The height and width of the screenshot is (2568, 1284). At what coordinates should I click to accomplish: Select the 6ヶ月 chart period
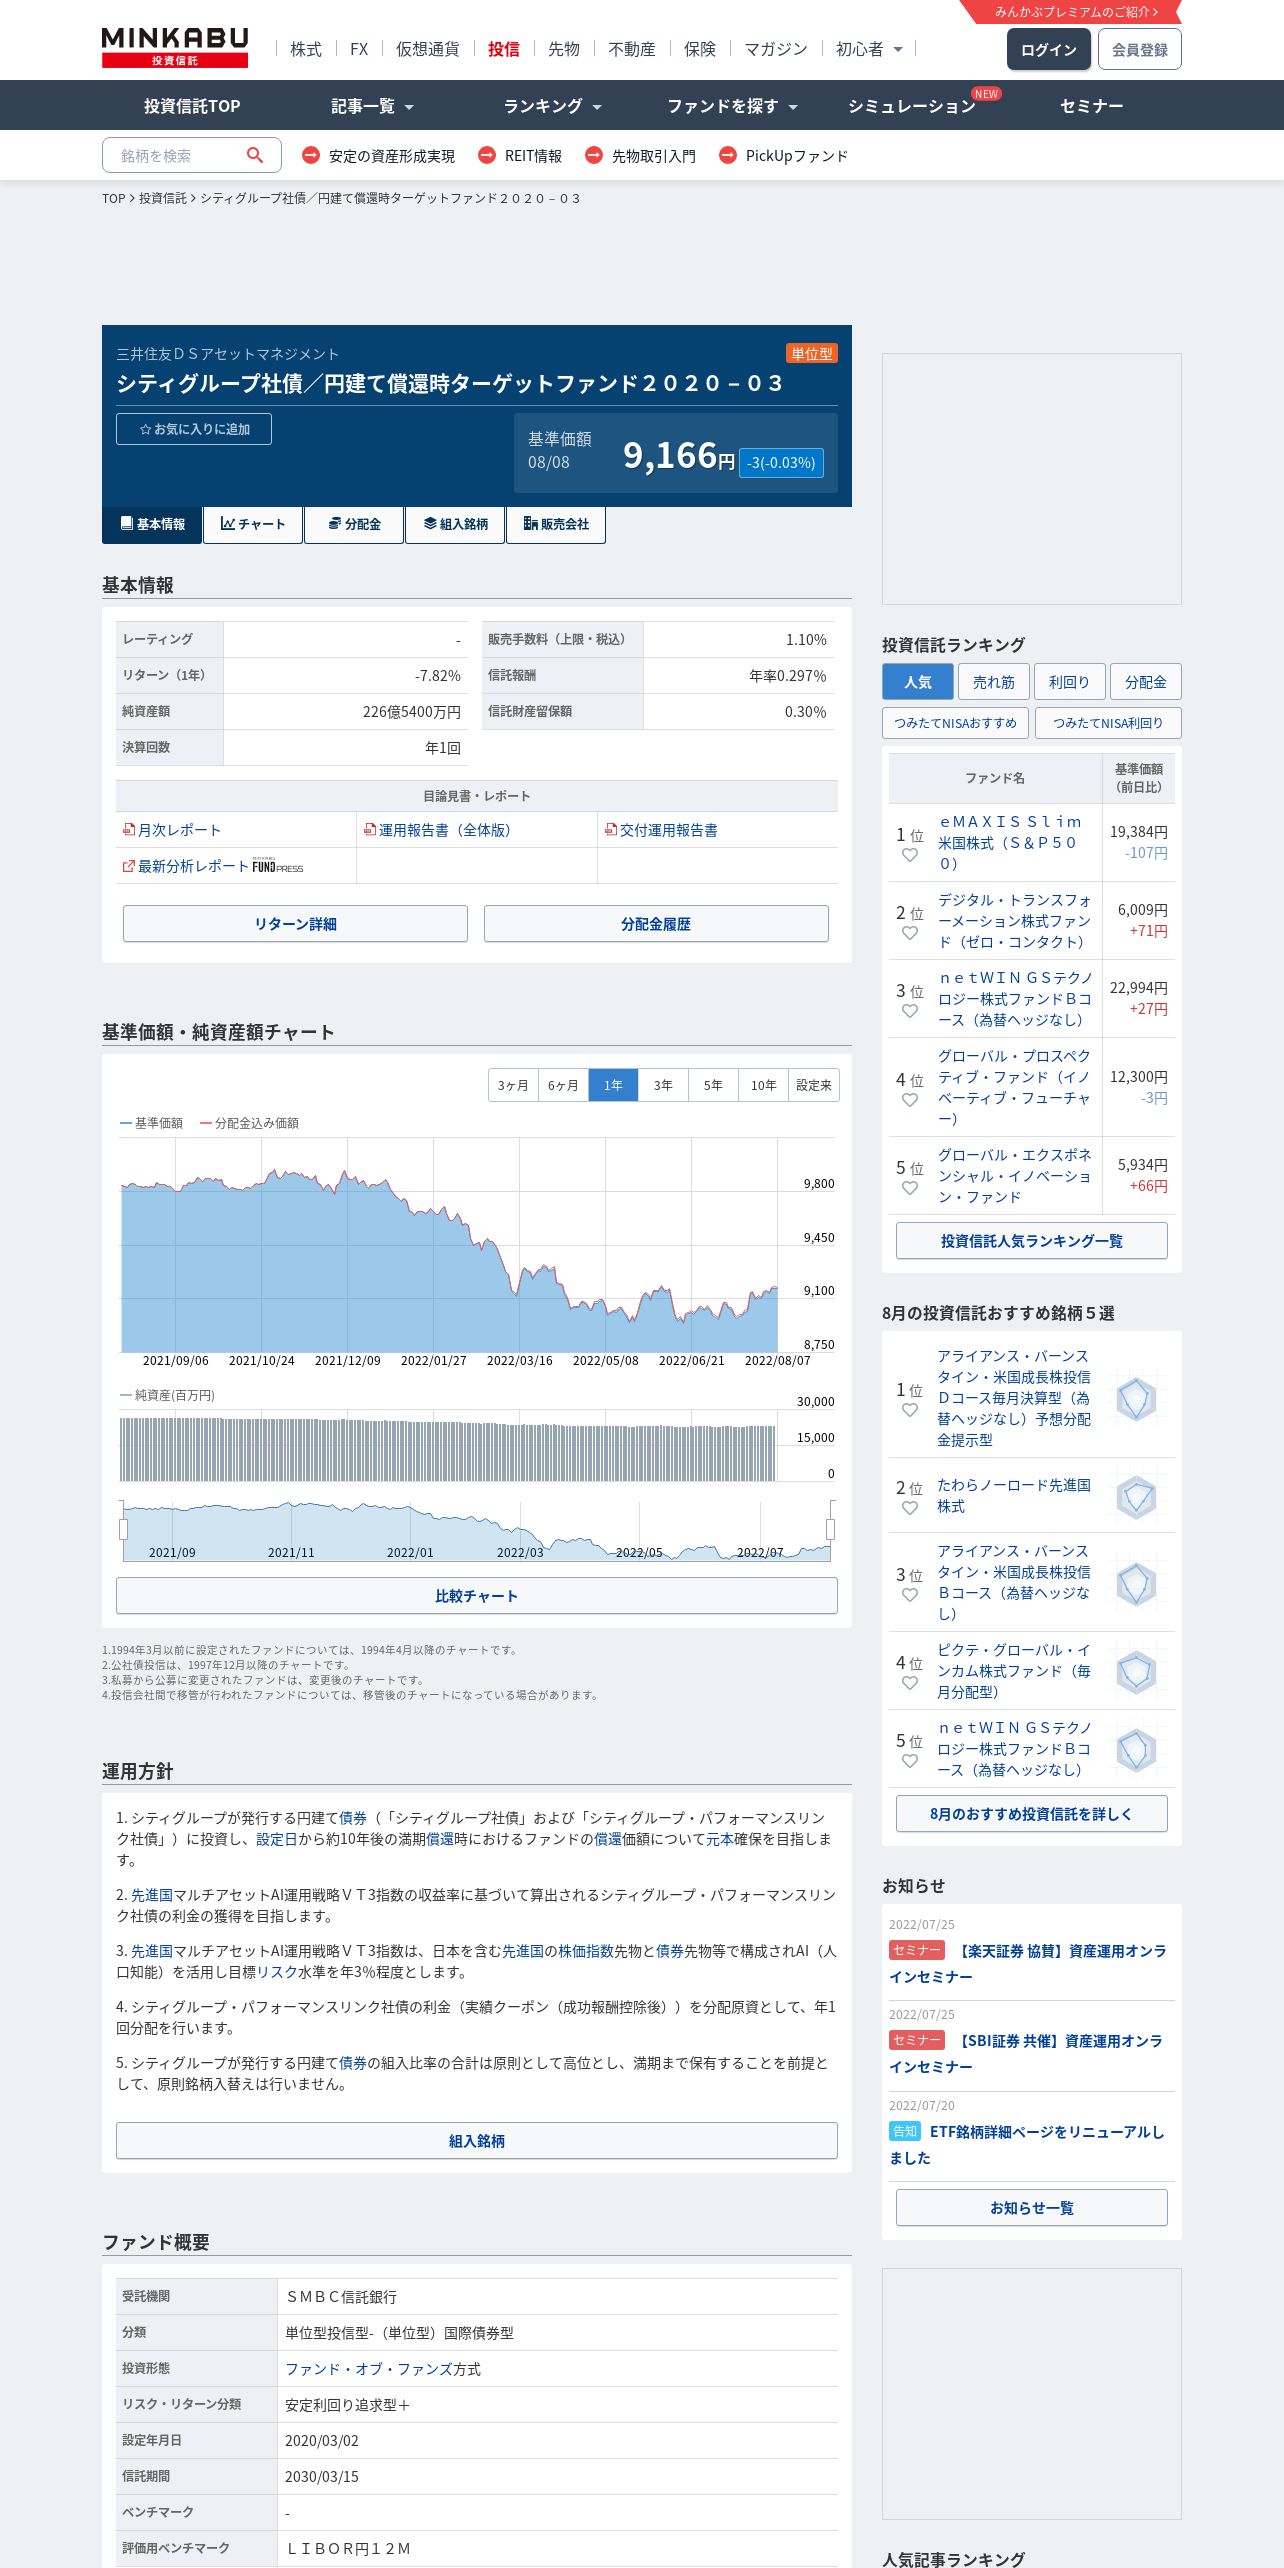563,1085
